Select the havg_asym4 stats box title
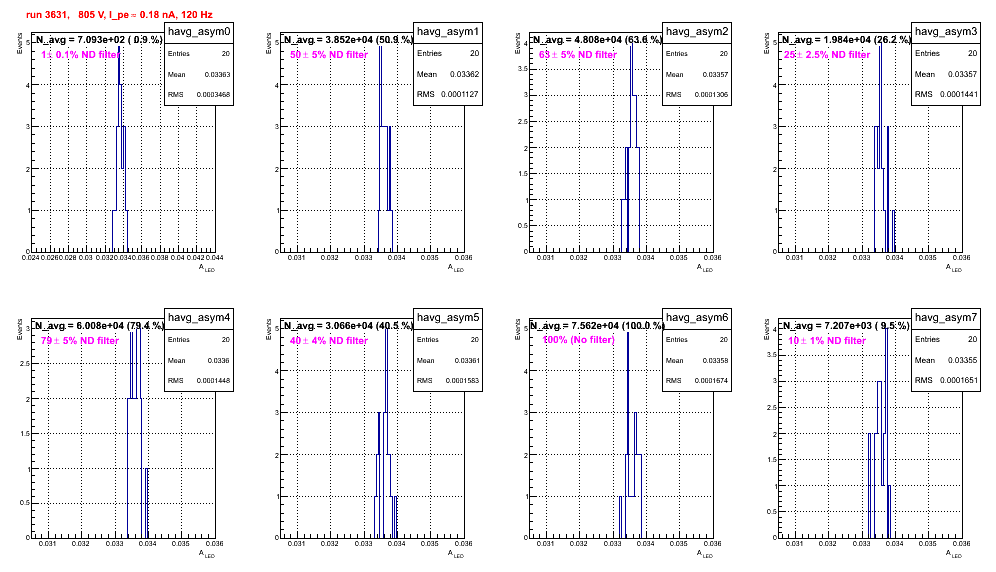This screenshot has height=572, width=996. [x=199, y=318]
